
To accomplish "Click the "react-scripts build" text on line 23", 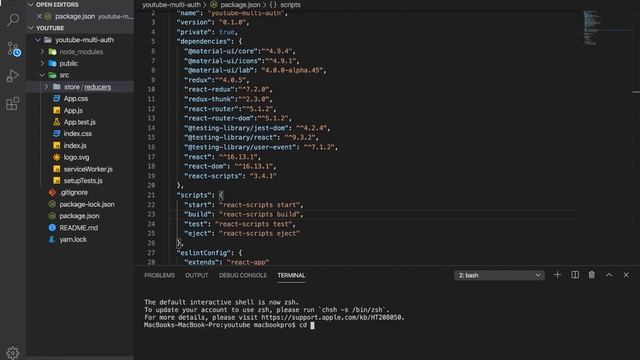I will pos(260,214).
